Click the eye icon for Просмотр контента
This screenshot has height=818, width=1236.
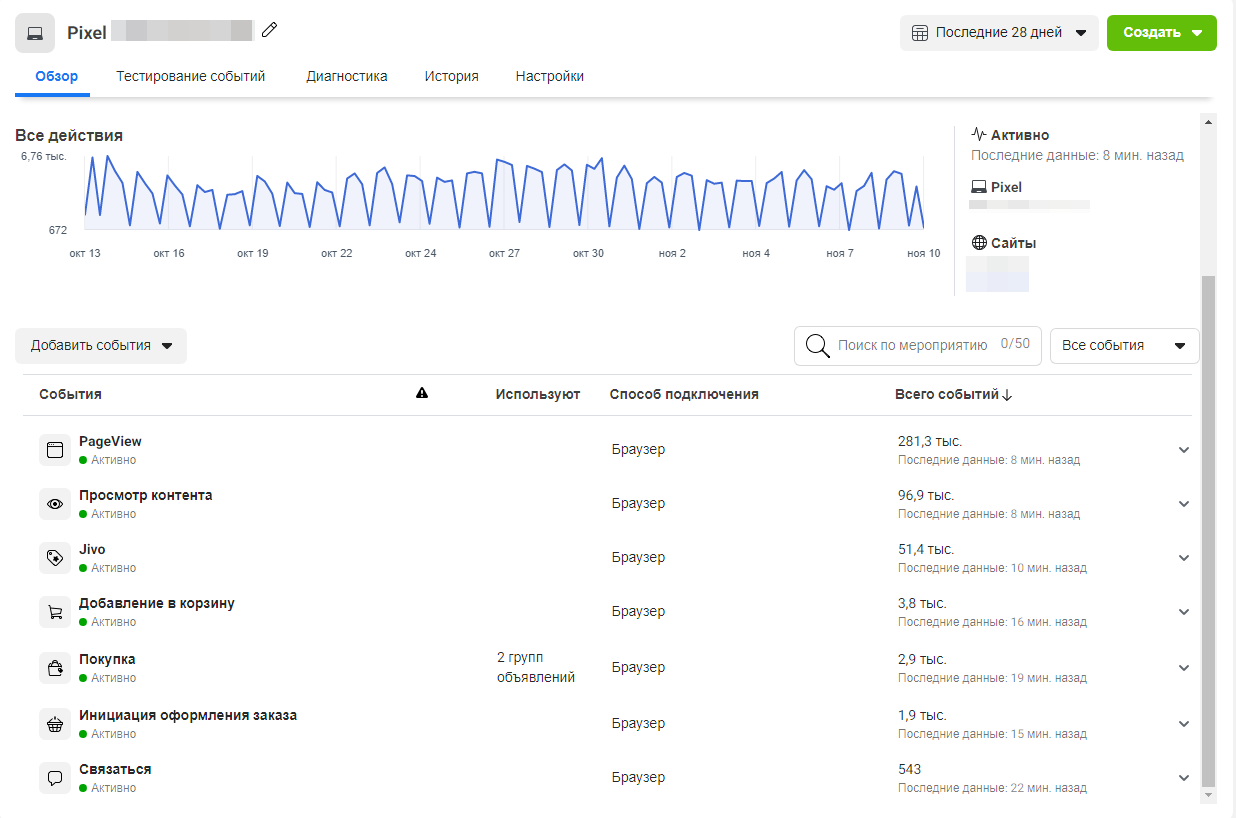[x=55, y=504]
